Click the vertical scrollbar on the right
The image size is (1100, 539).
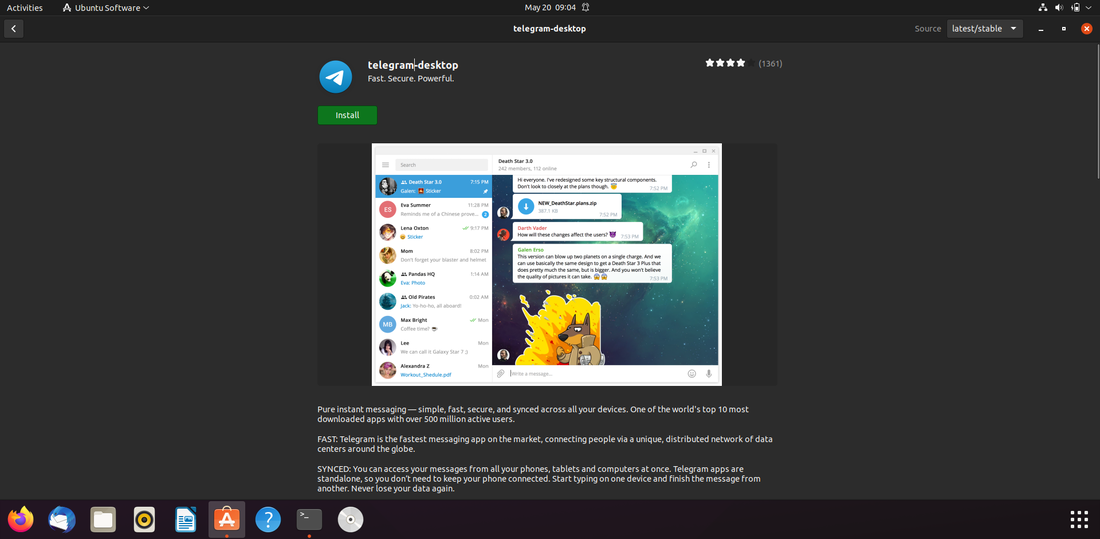point(1097,110)
